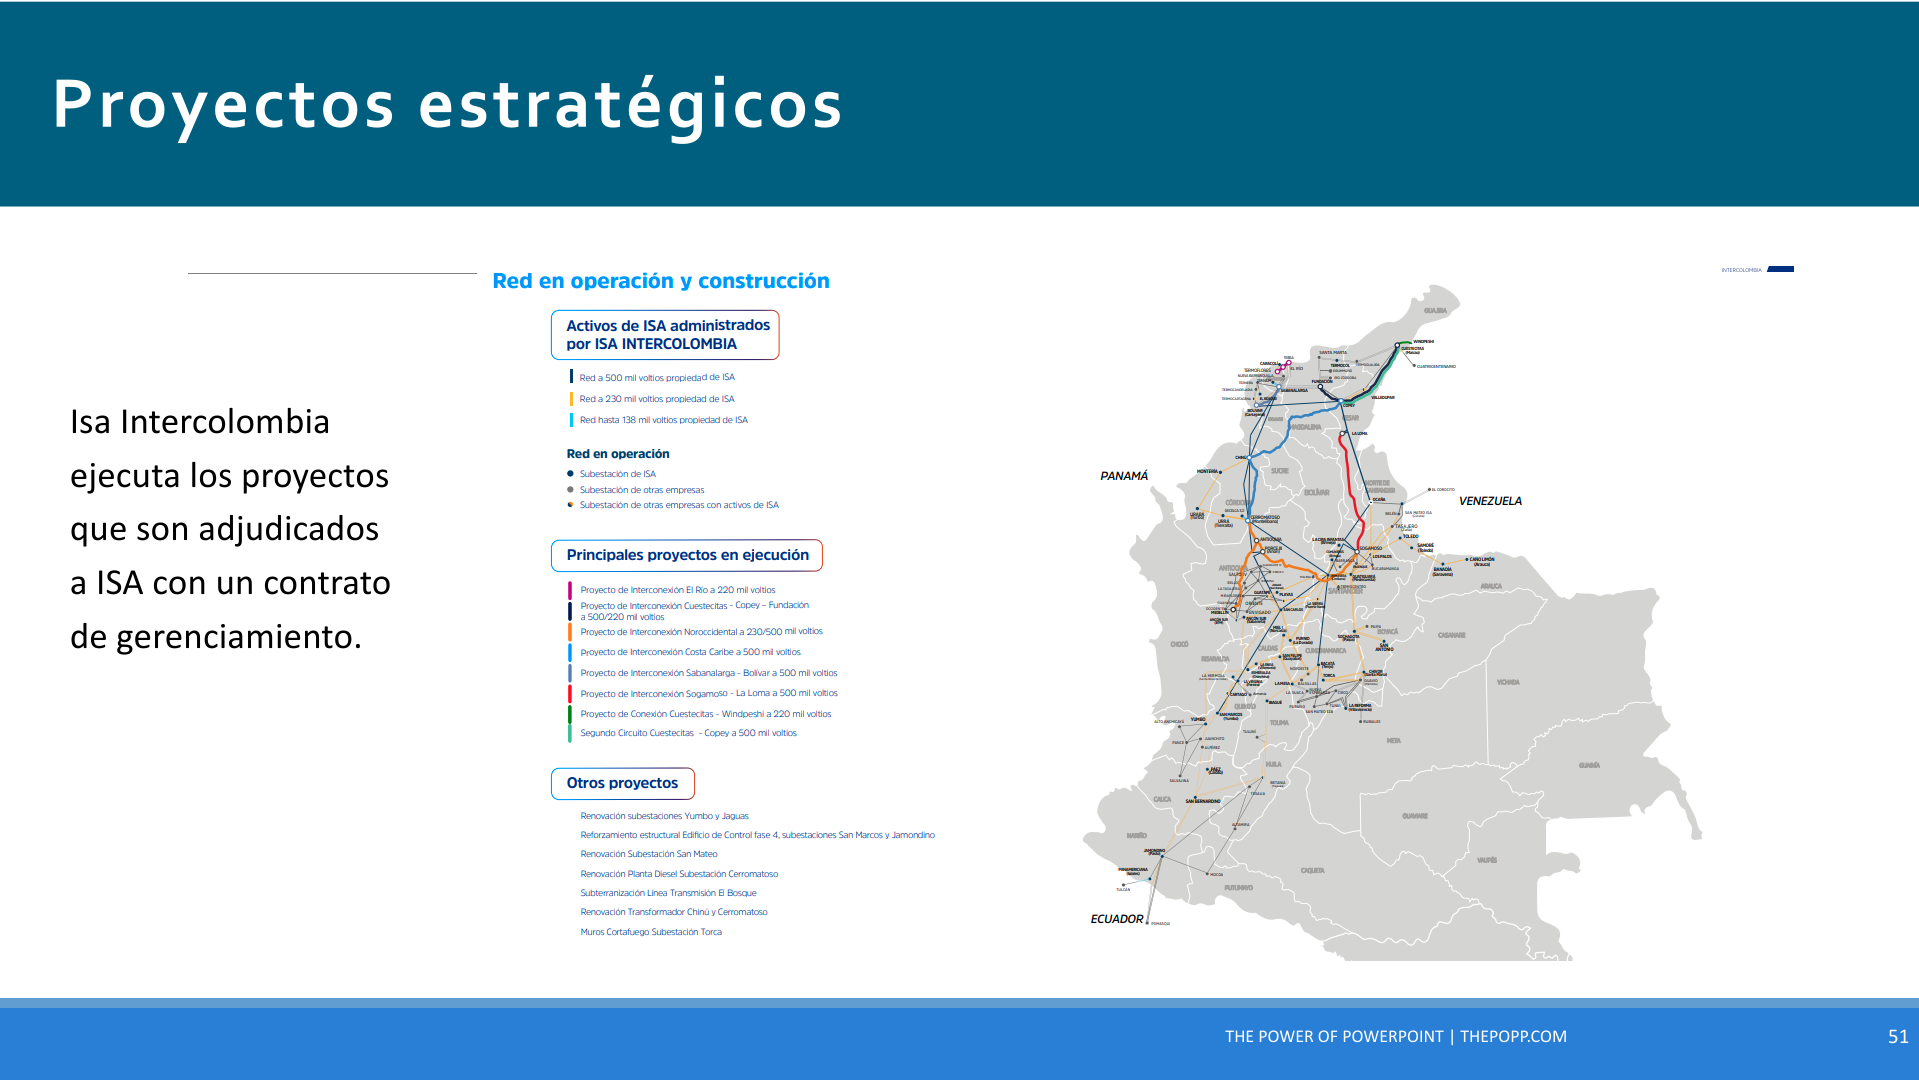Screen dimensions: 1919x1080
Task: Select 'Proyecto de Interconexión Cuestecitas - Copey - Fundación'
Action: (694, 611)
